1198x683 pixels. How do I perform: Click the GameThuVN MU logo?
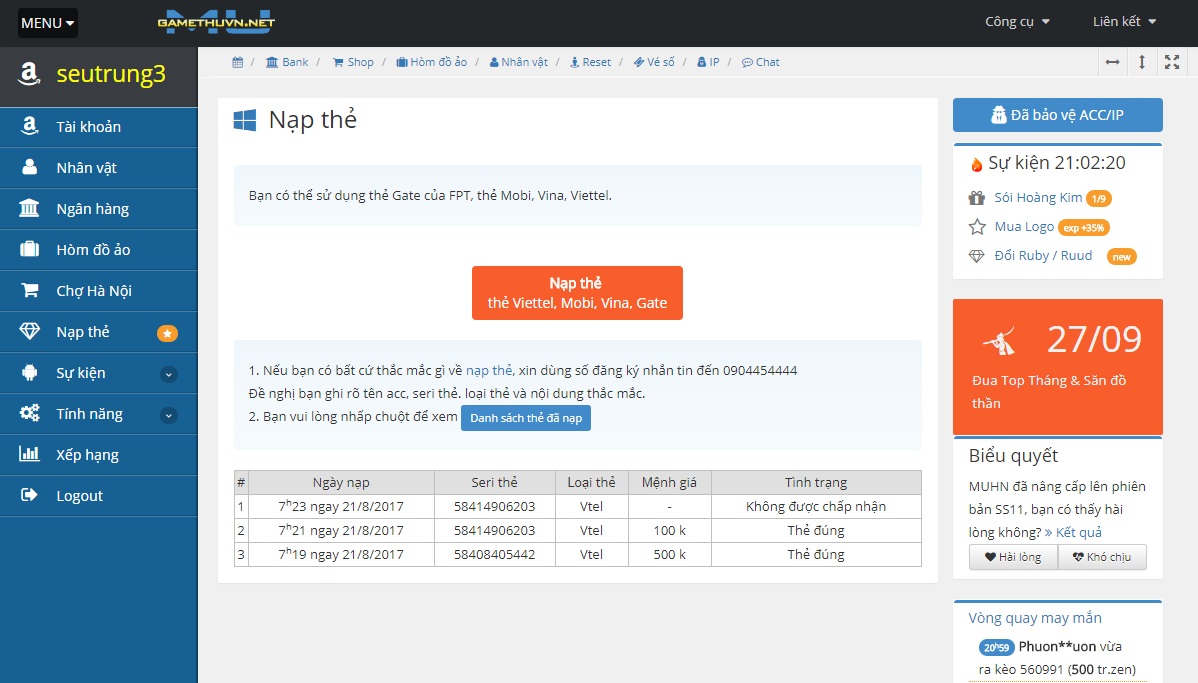(x=216, y=22)
